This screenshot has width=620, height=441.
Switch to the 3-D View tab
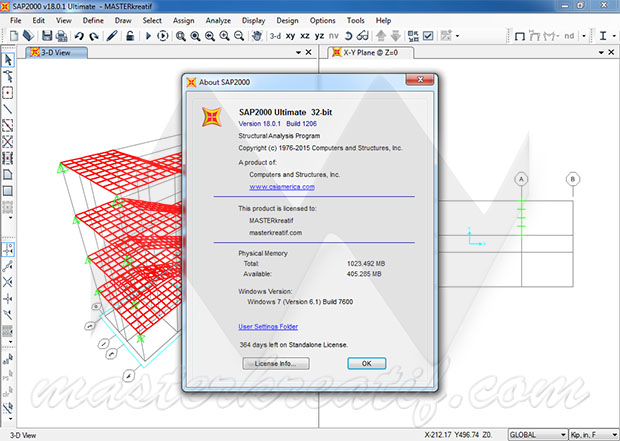(57, 52)
